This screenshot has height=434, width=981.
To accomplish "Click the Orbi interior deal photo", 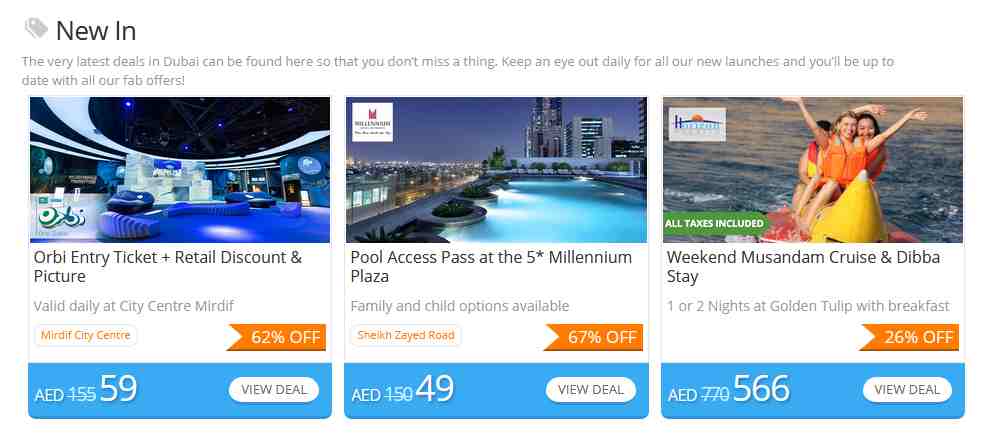I will tap(180, 169).
